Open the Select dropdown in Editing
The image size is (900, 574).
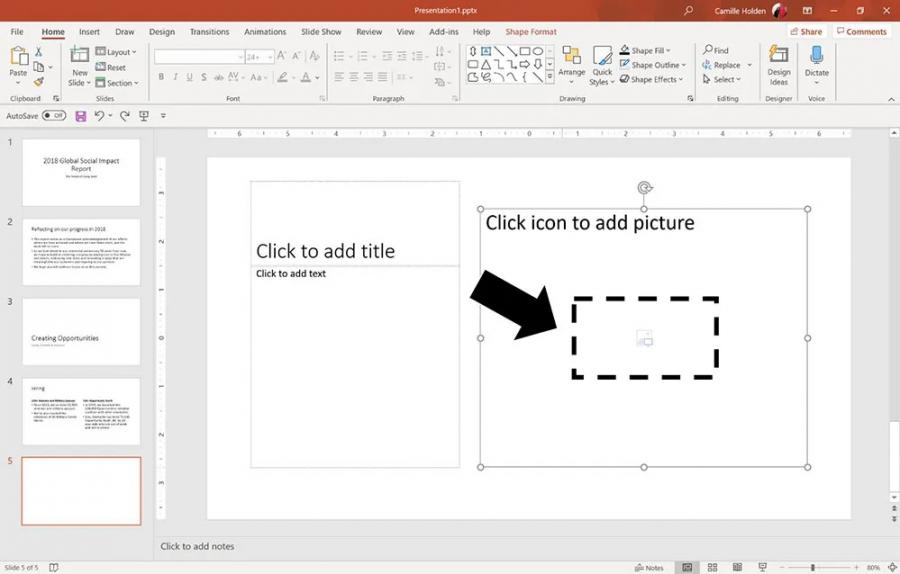click(x=722, y=79)
